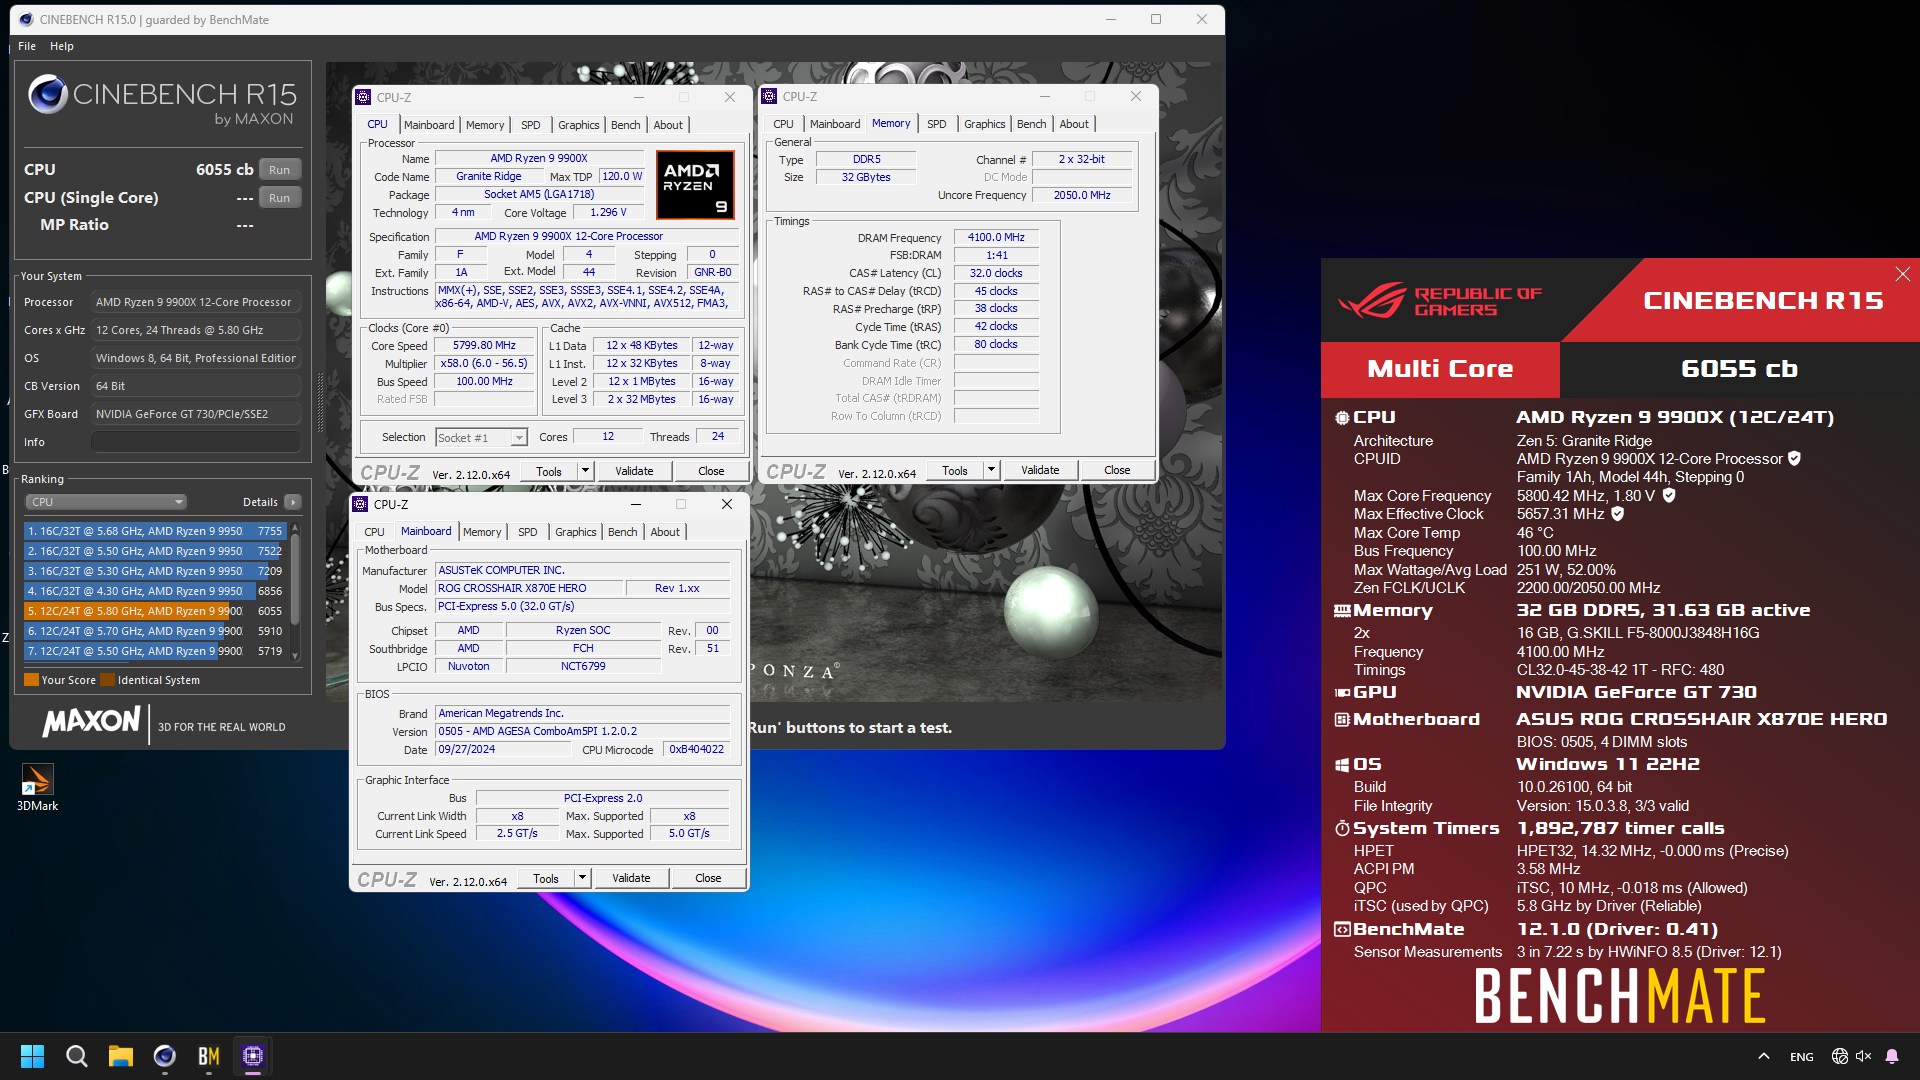This screenshot has width=1920, height=1080.
Task: Expand Tools dropdown in CPU-Z Mainboard window
Action: 582,878
